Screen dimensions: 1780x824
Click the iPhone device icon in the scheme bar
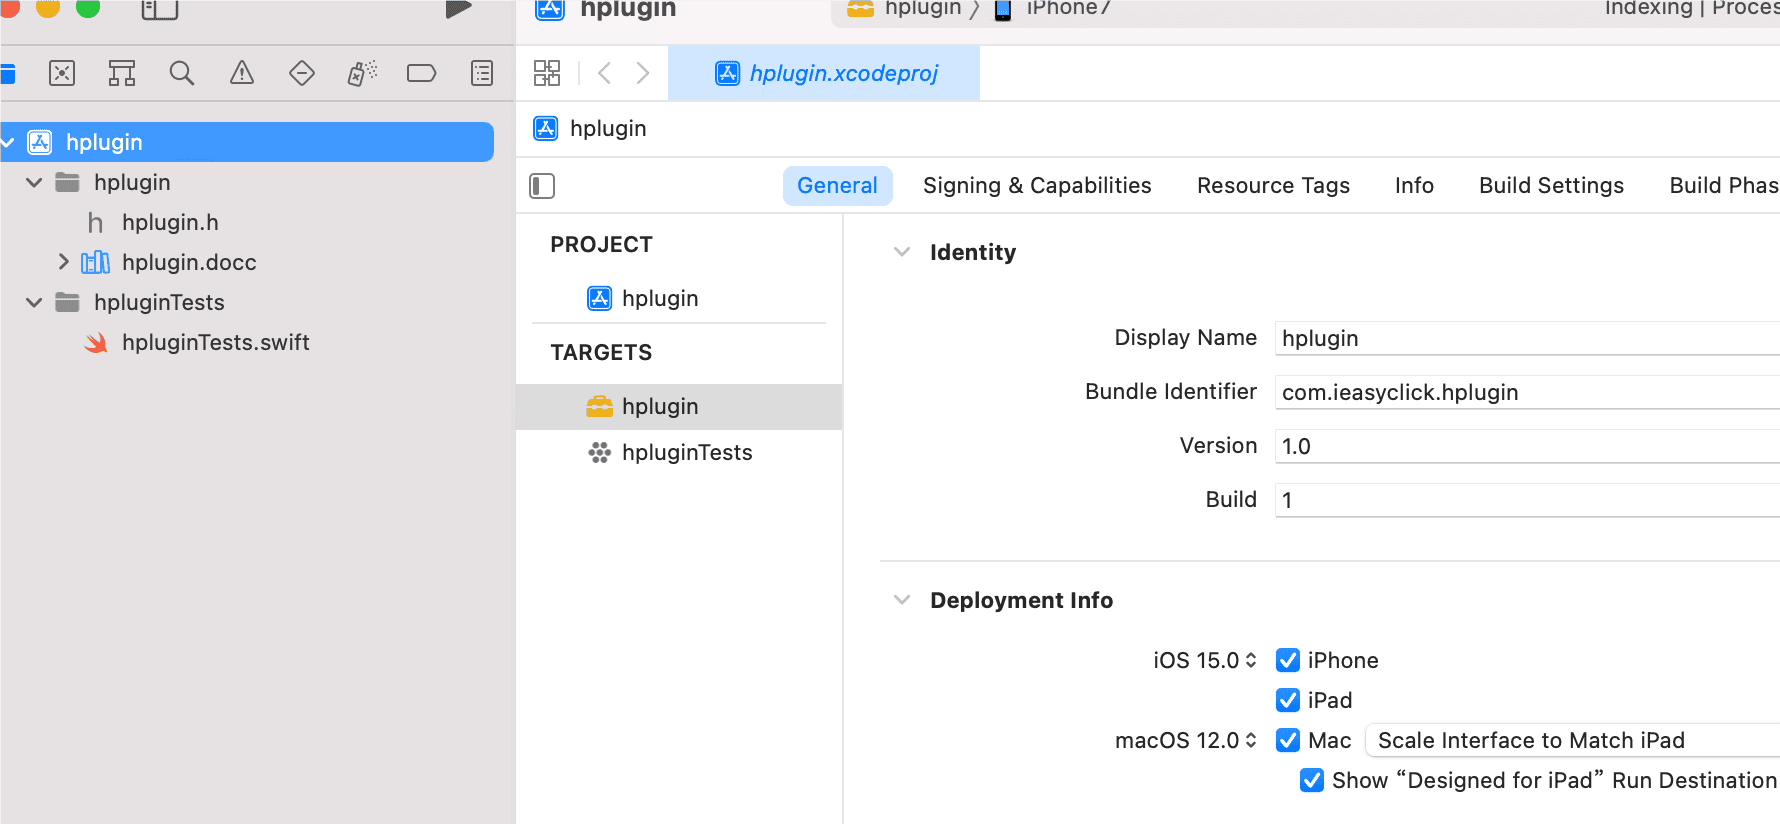coord(1003,9)
